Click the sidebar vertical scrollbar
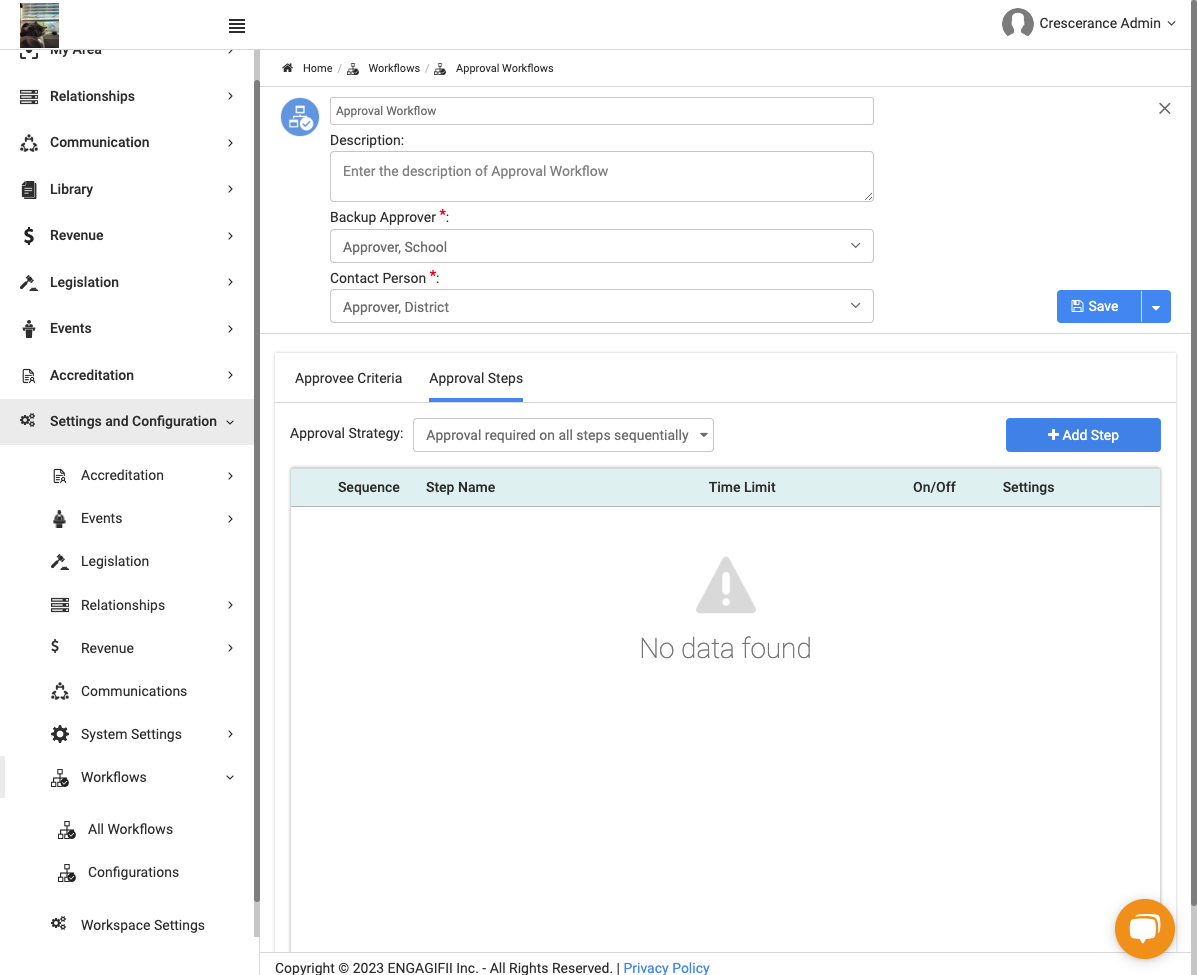Image resolution: width=1197 pixels, height=975 pixels. [256, 489]
